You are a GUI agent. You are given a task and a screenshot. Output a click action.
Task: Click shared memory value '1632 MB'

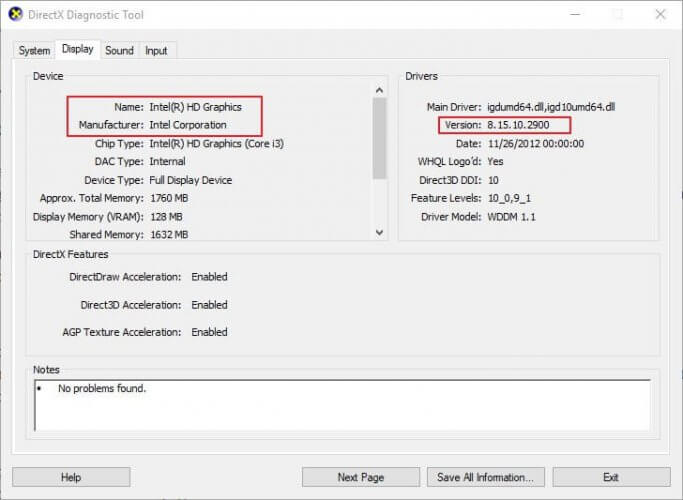[x=169, y=235]
